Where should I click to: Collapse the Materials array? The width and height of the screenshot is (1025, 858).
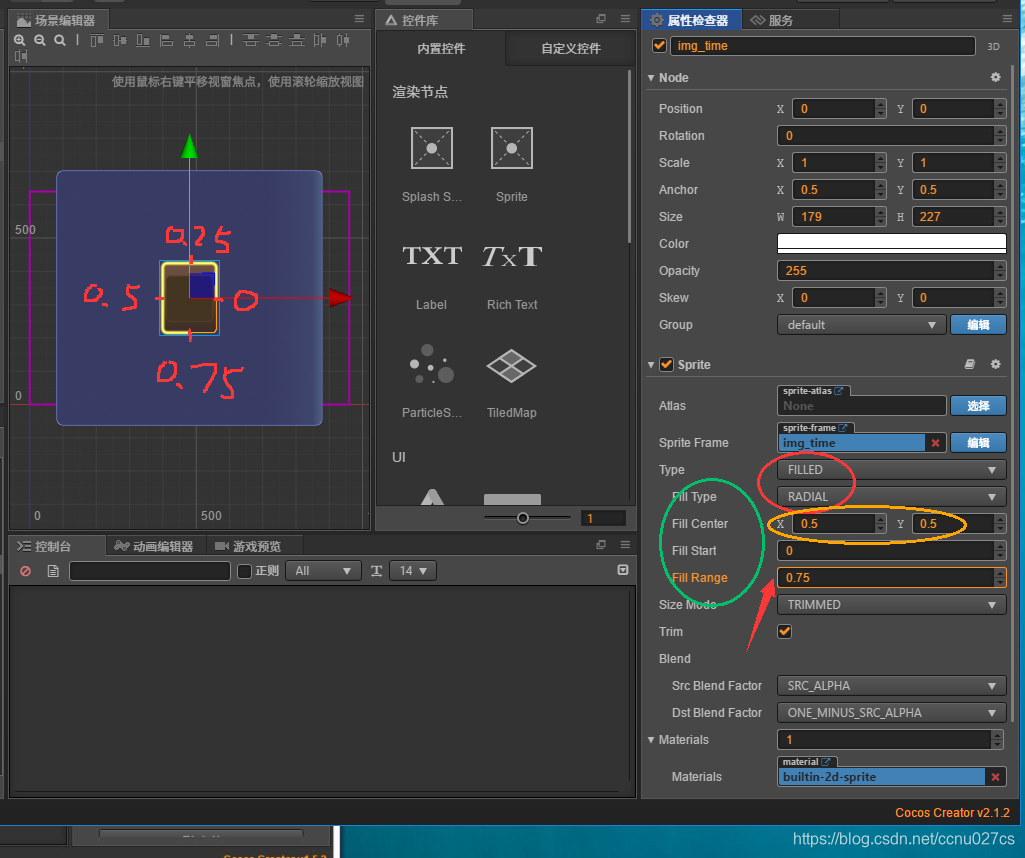(651, 740)
